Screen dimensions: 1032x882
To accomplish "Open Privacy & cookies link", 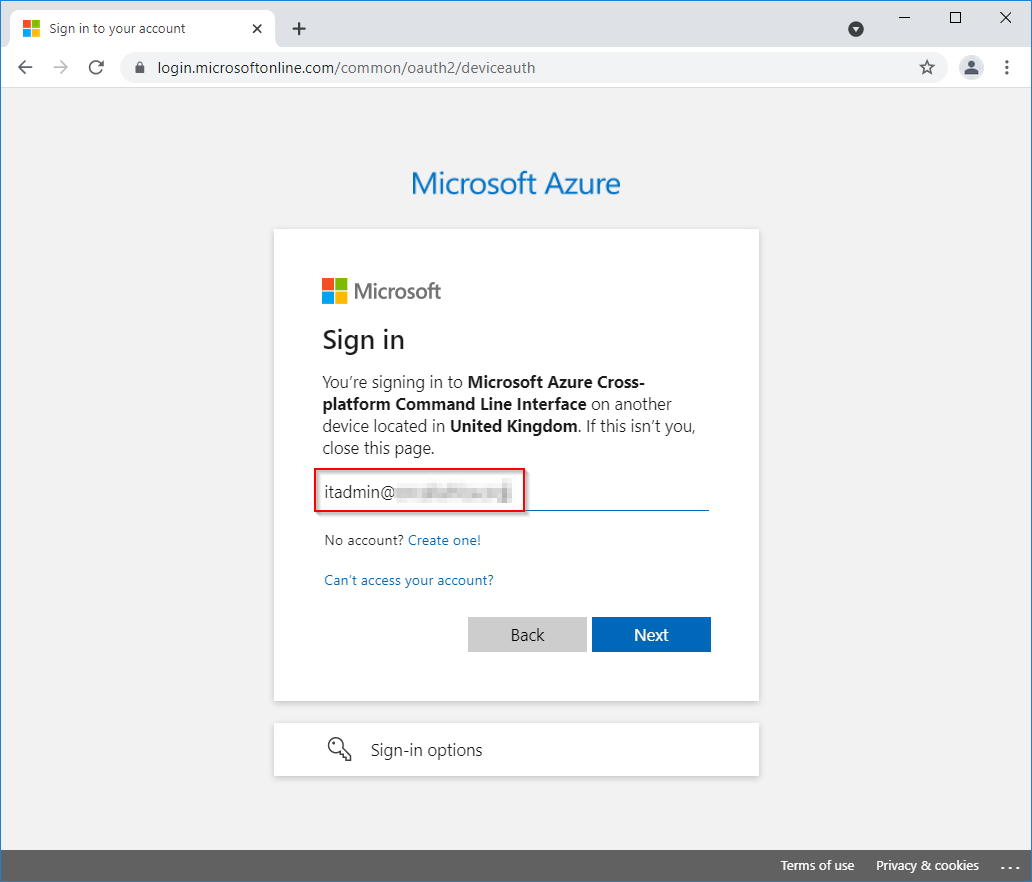I will tap(927, 866).
